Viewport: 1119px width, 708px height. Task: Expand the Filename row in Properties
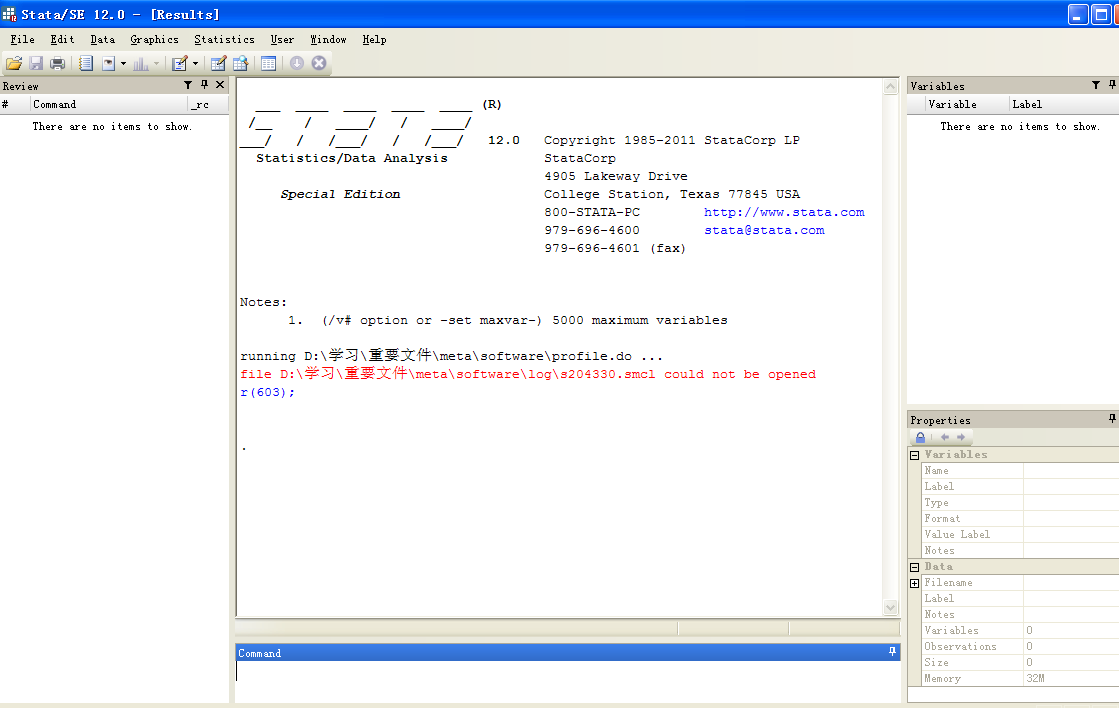pos(914,583)
